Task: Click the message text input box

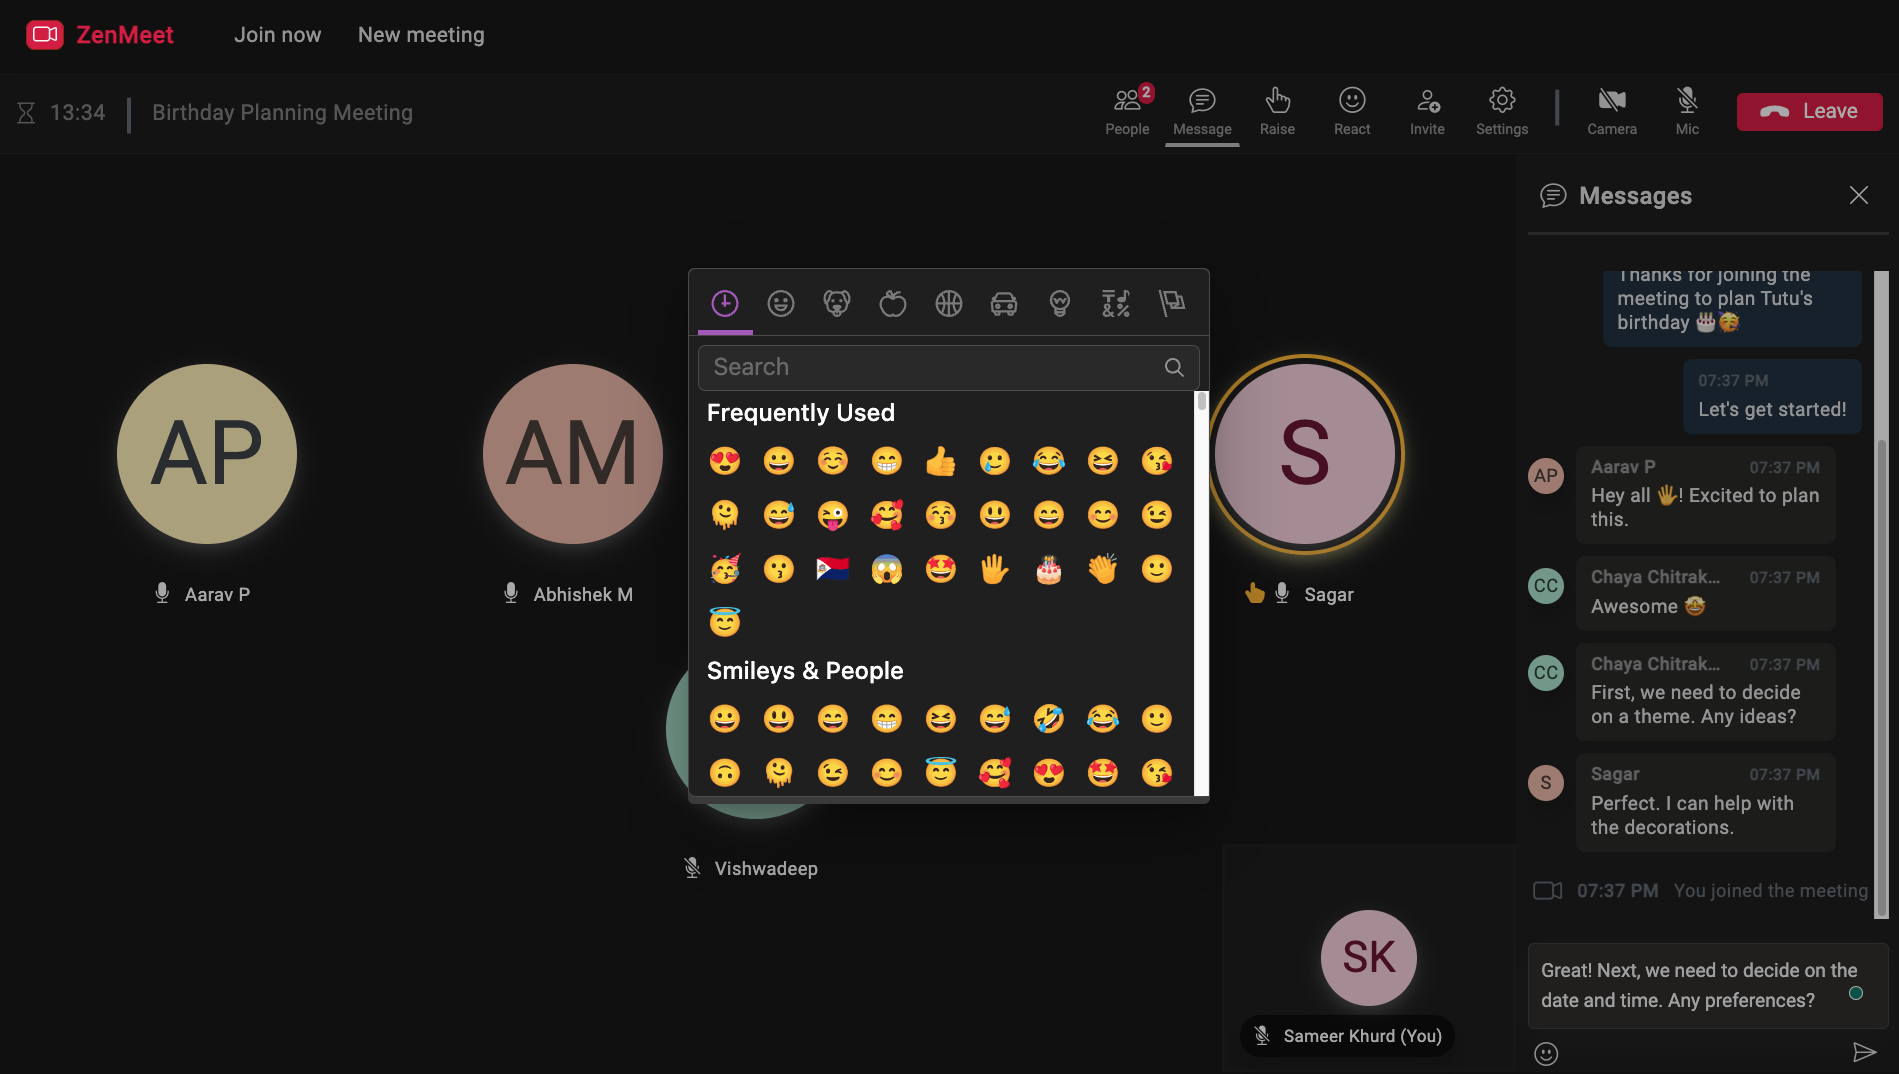Action: coord(1707,986)
